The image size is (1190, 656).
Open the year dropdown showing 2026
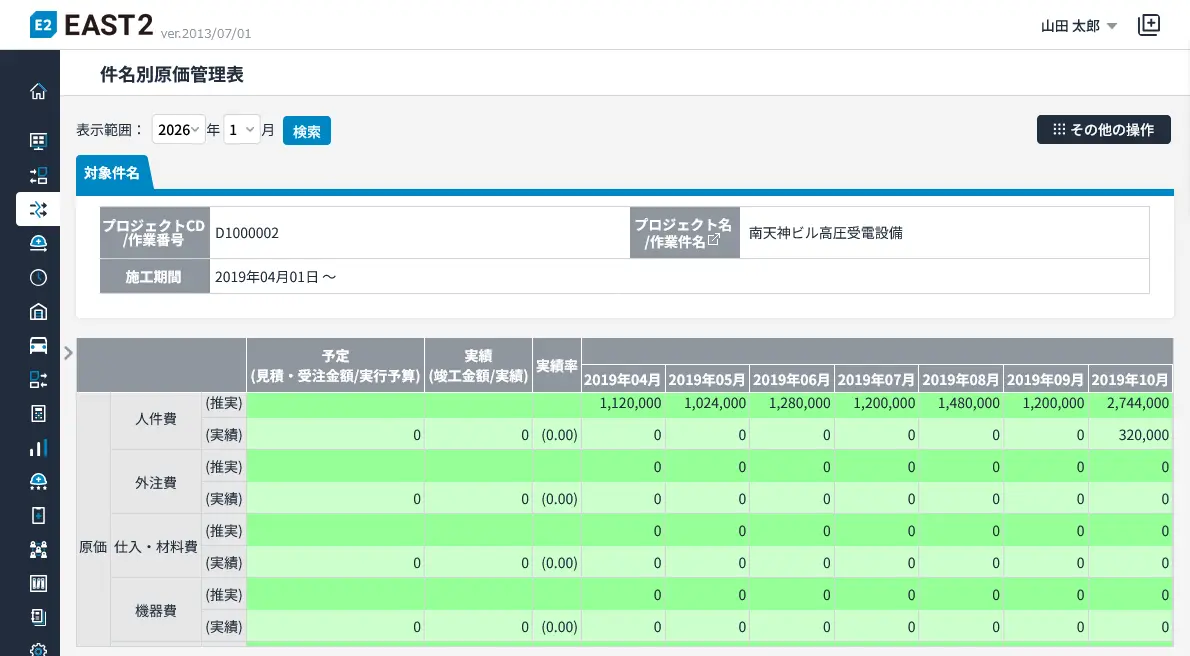(179, 130)
